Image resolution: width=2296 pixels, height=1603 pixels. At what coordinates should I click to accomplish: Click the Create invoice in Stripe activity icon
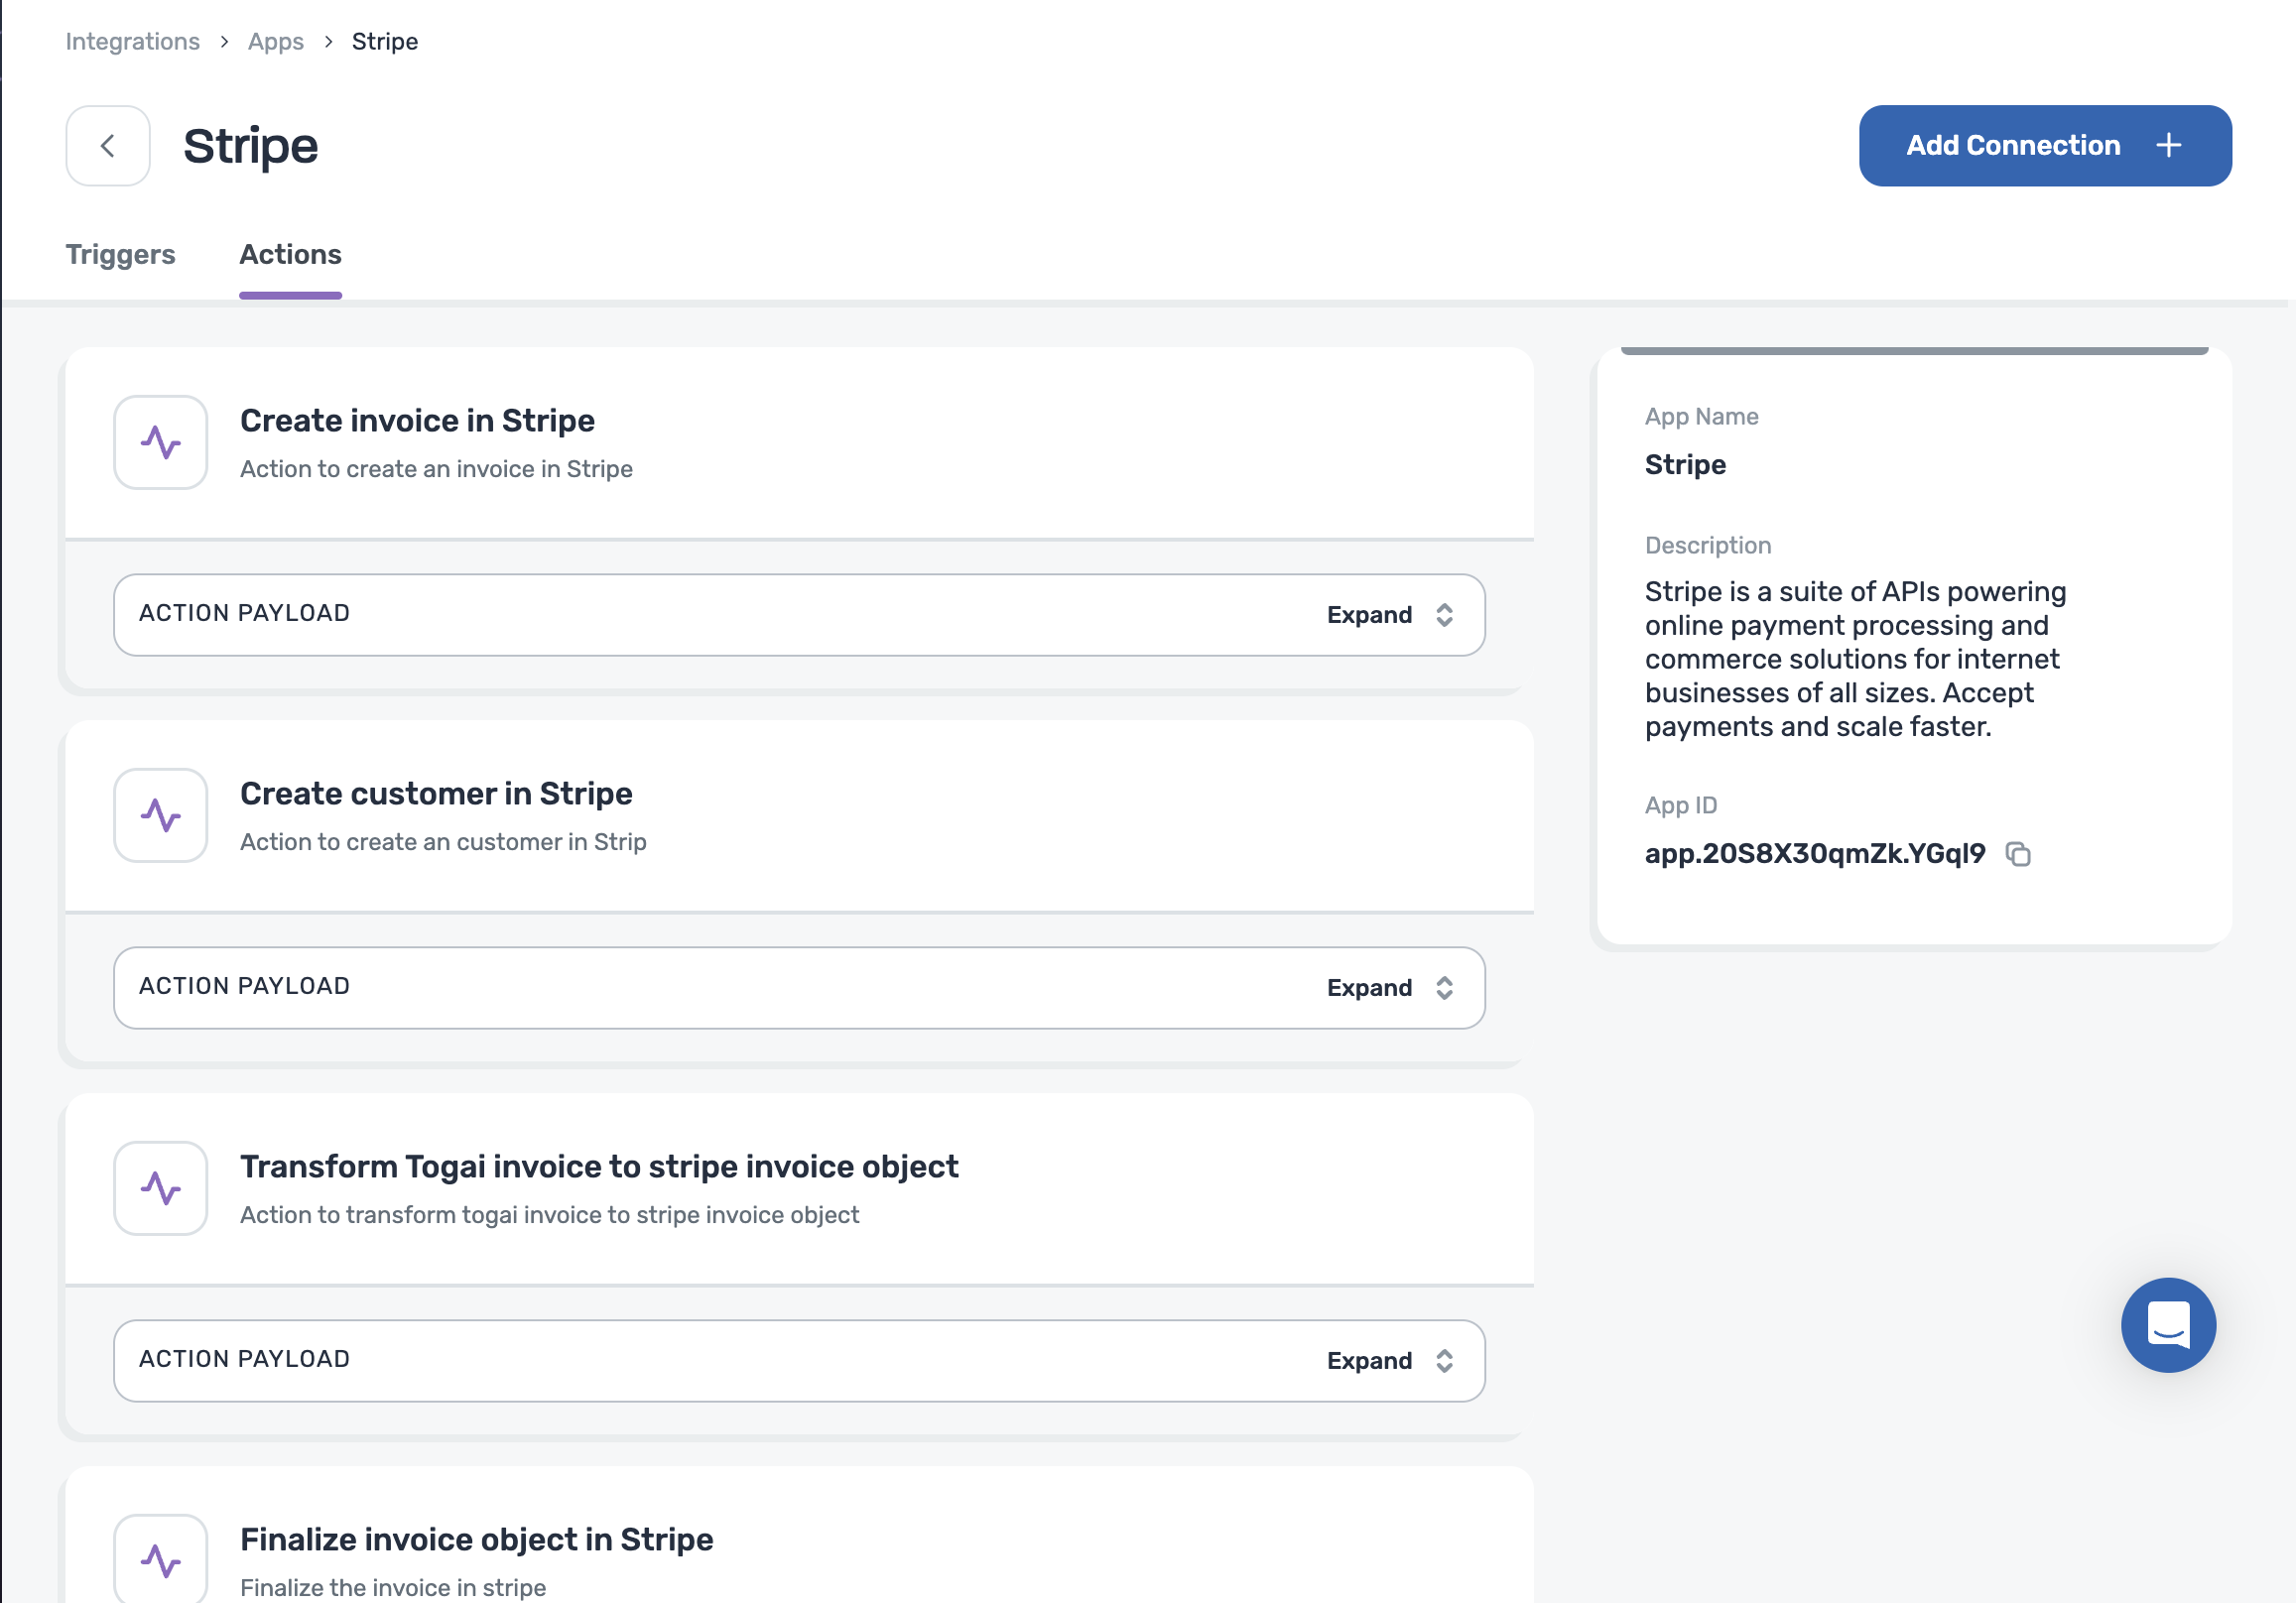click(161, 442)
